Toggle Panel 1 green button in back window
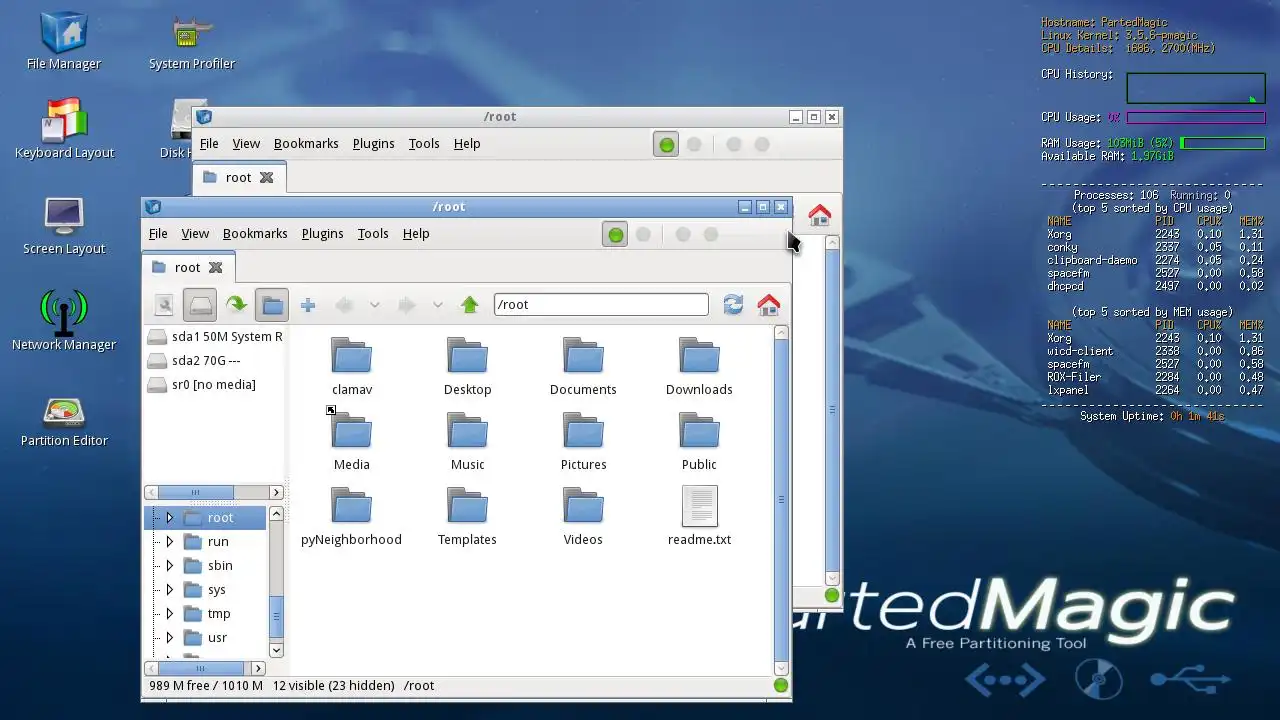This screenshot has height=720, width=1280. point(666,144)
